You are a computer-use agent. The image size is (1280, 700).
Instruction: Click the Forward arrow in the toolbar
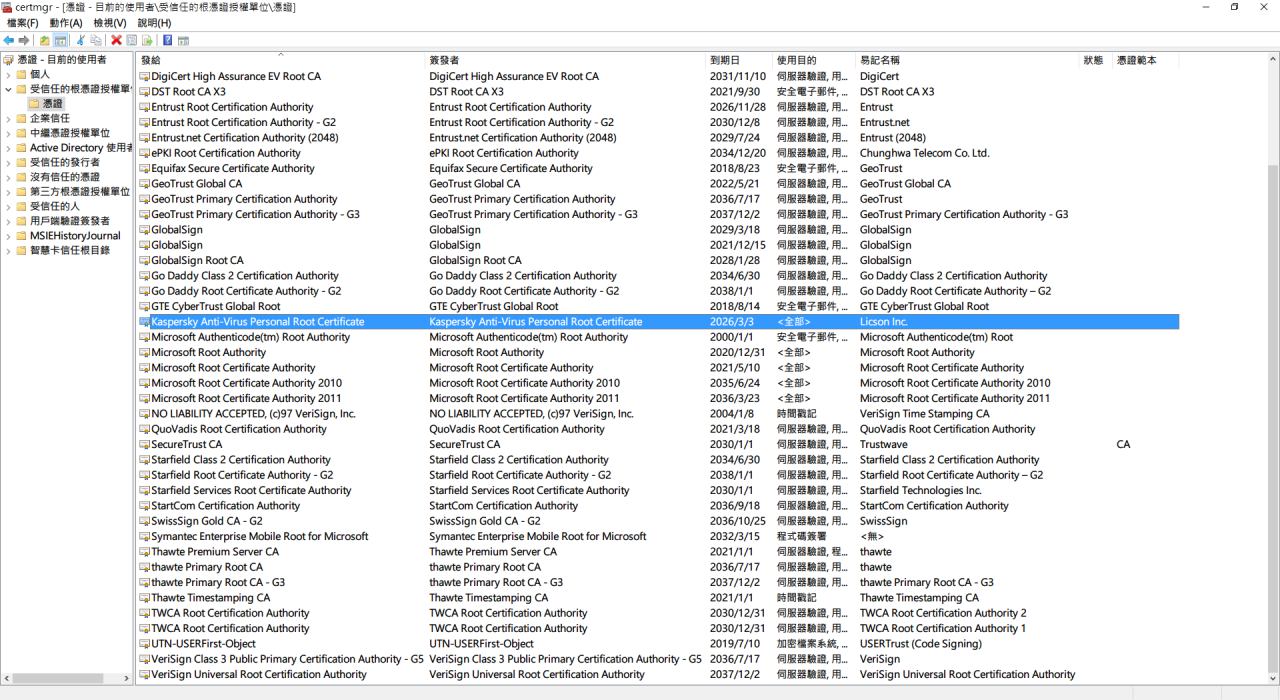23,40
